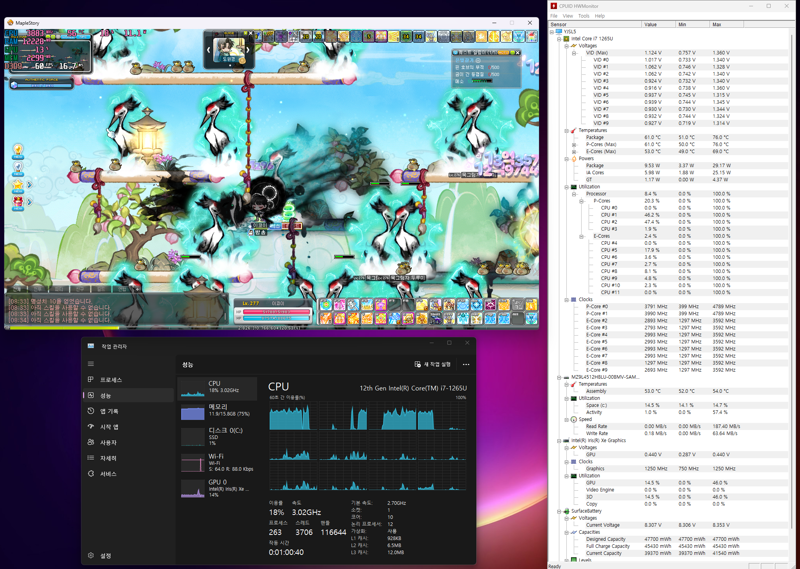Select GPU 0 performance entry in Task Manager
Image resolution: width=800 pixels, height=569 pixels.
pos(217,488)
